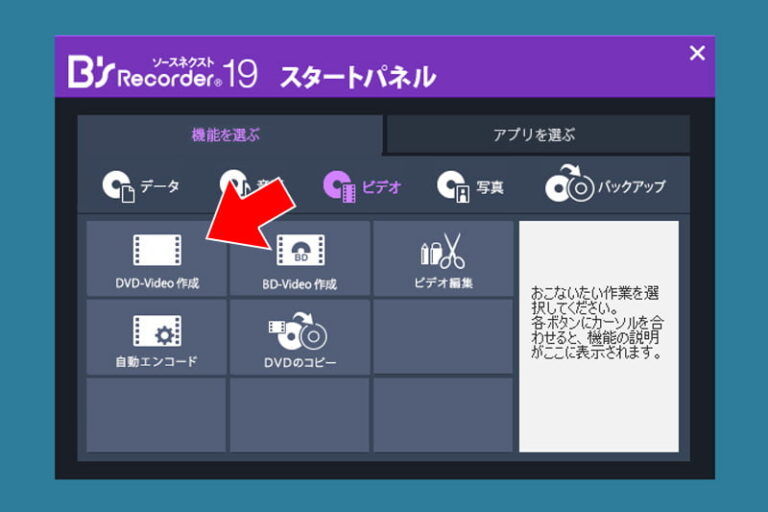
Task: Launch ビデオ編集 scissors icon
Action: [x=443, y=250]
